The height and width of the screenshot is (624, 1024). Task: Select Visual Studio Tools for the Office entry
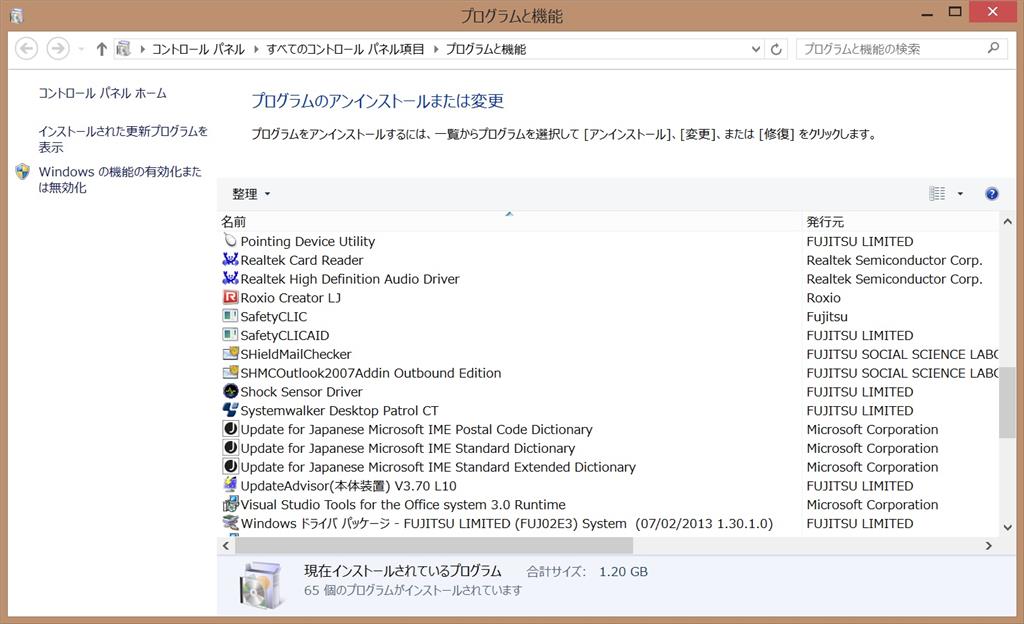pyautogui.click(x=403, y=505)
